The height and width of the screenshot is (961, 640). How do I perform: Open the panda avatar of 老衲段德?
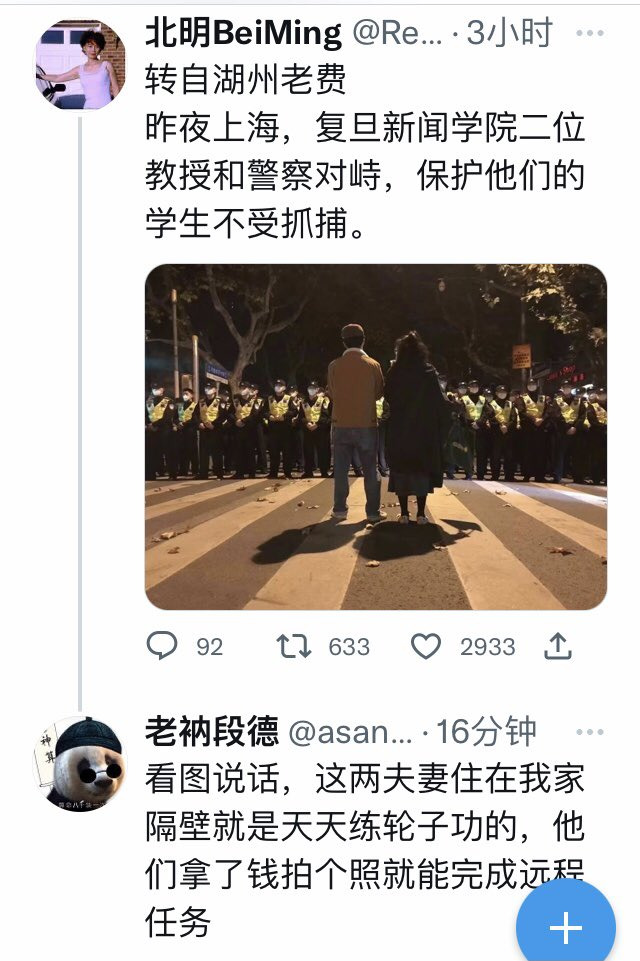point(80,764)
